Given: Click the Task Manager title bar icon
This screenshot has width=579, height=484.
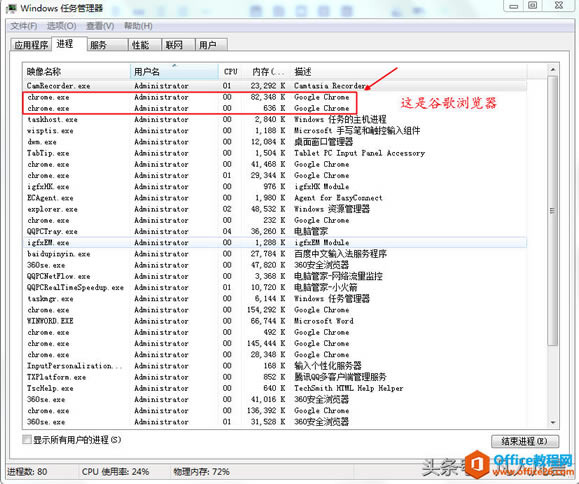Looking at the screenshot, I should (x=11, y=8).
